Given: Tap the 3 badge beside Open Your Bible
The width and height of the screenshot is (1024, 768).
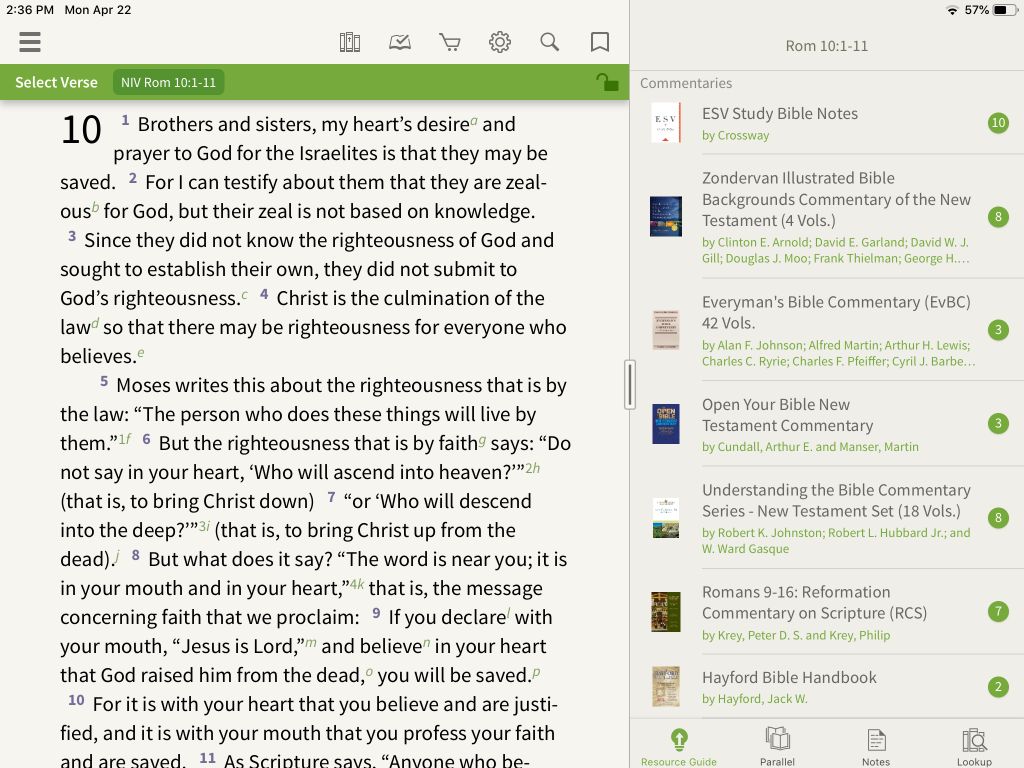Looking at the screenshot, I should click(998, 424).
